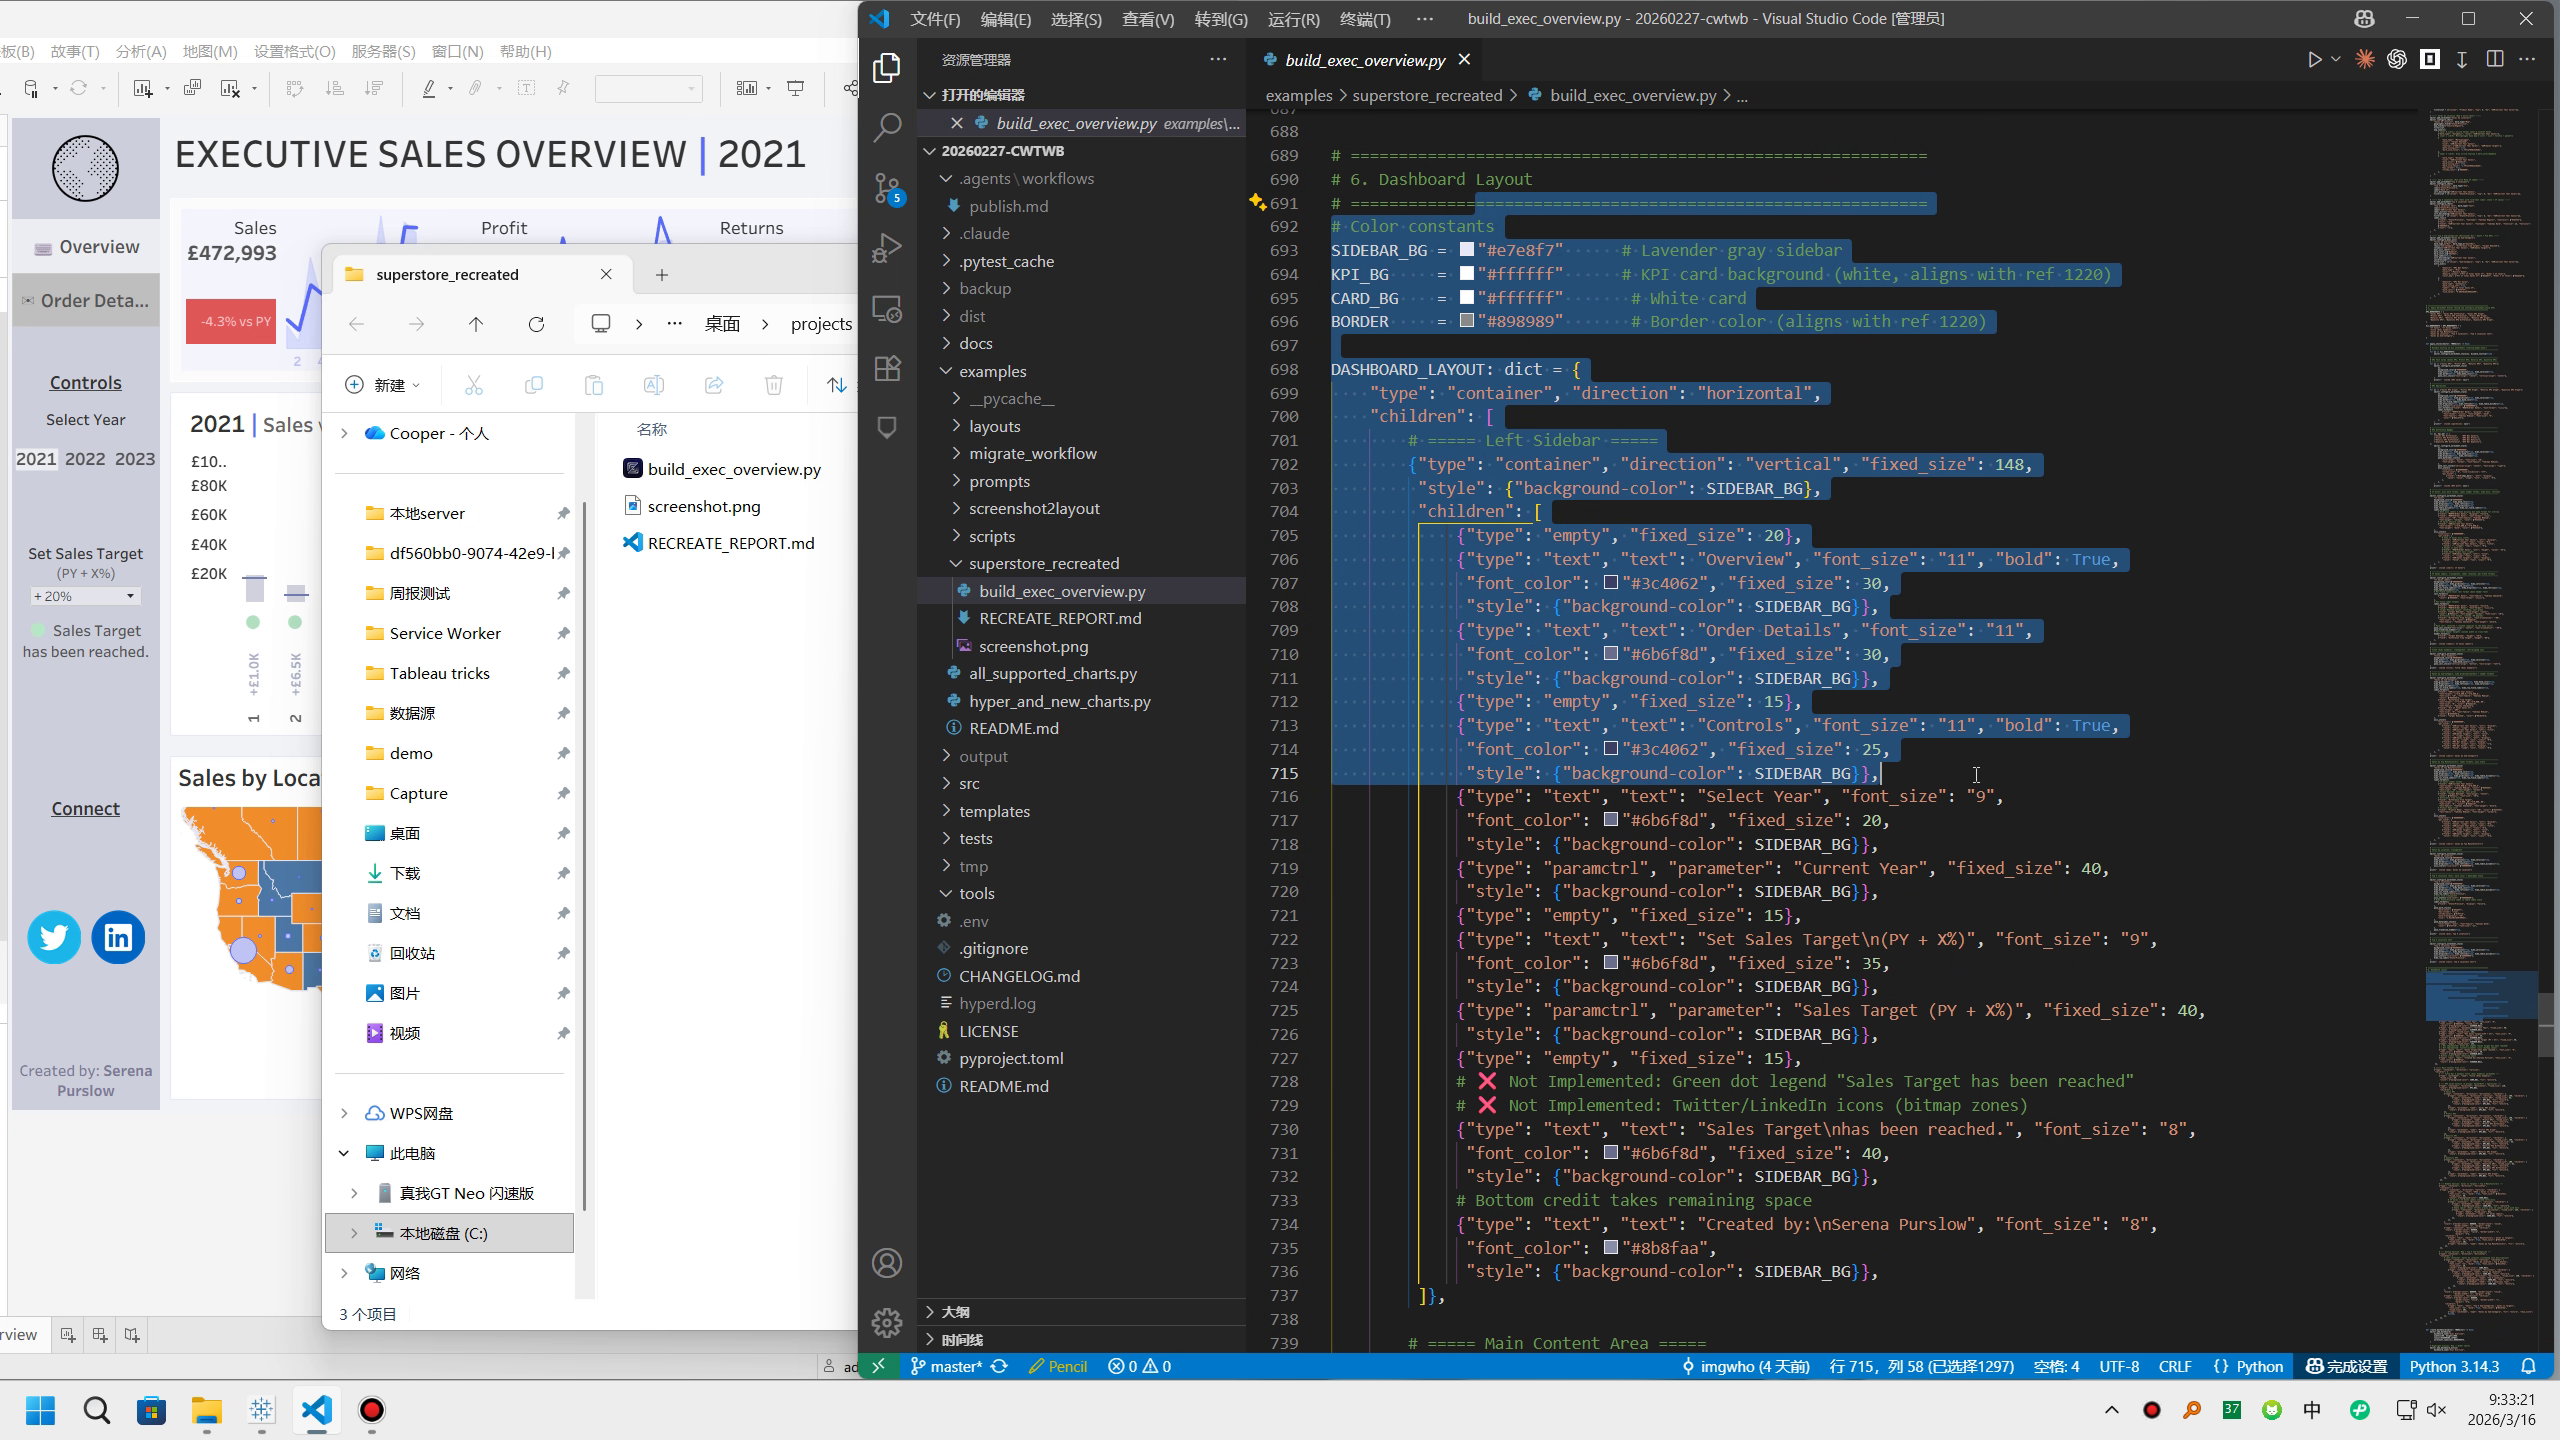Click the Connect link in the dashboard
This screenshot has height=1440, width=2560.
pos(85,807)
